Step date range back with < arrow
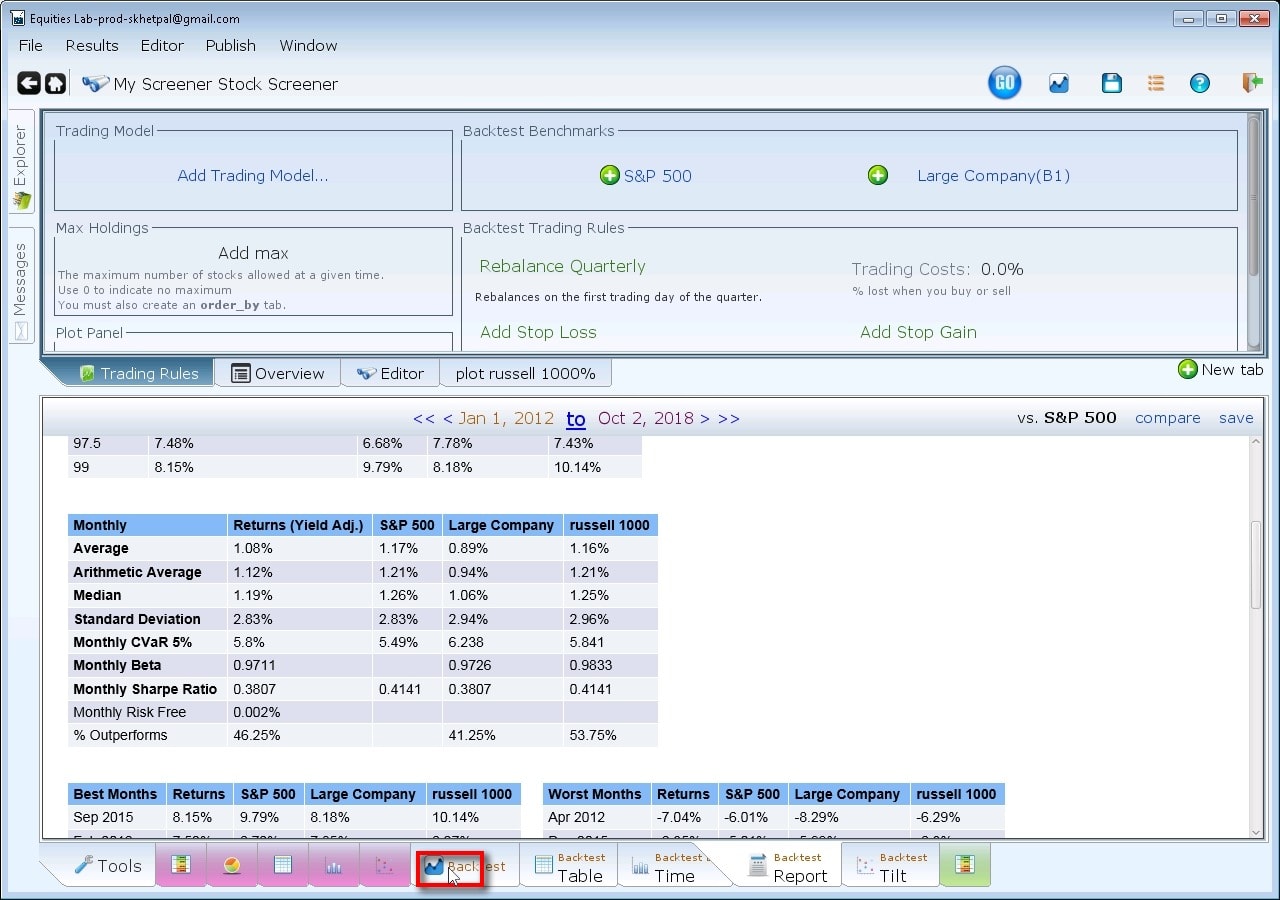This screenshot has height=900, width=1280. 447,418
